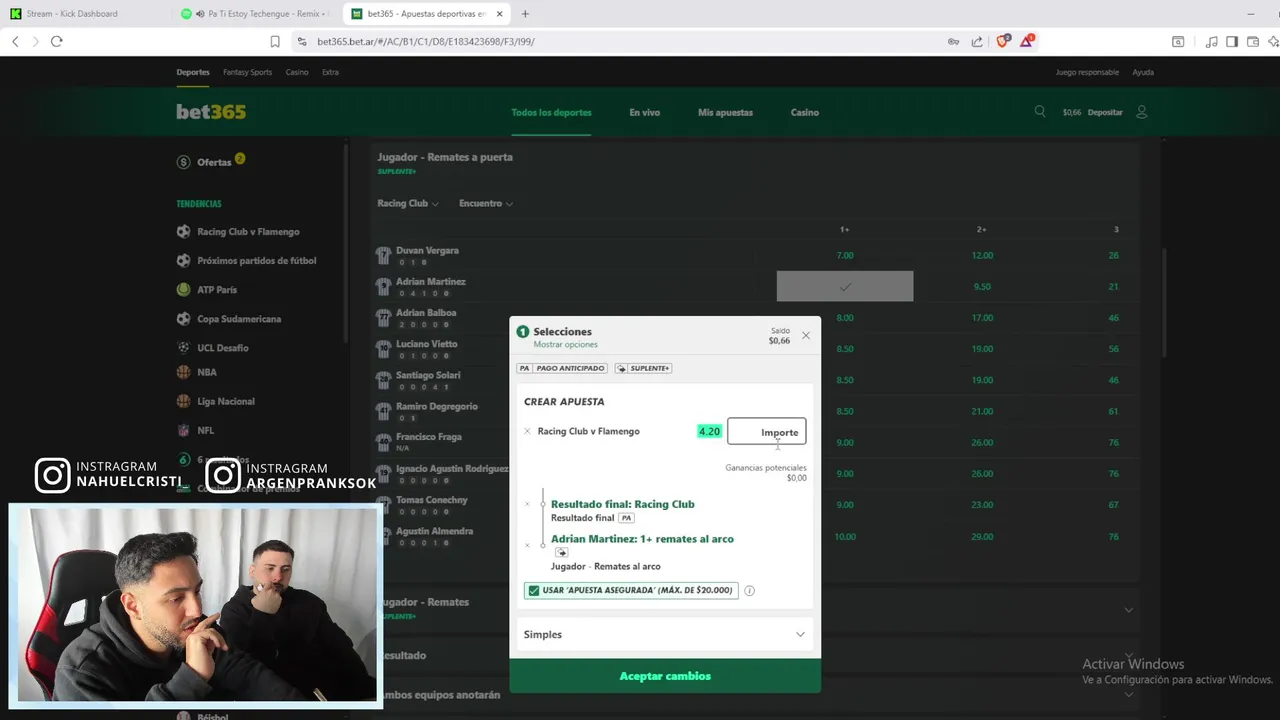The height and width of the screenshot is (720, 1280).
Task: Open Racing Club v Flamengo in Tendencias
Action: [248, 231]
